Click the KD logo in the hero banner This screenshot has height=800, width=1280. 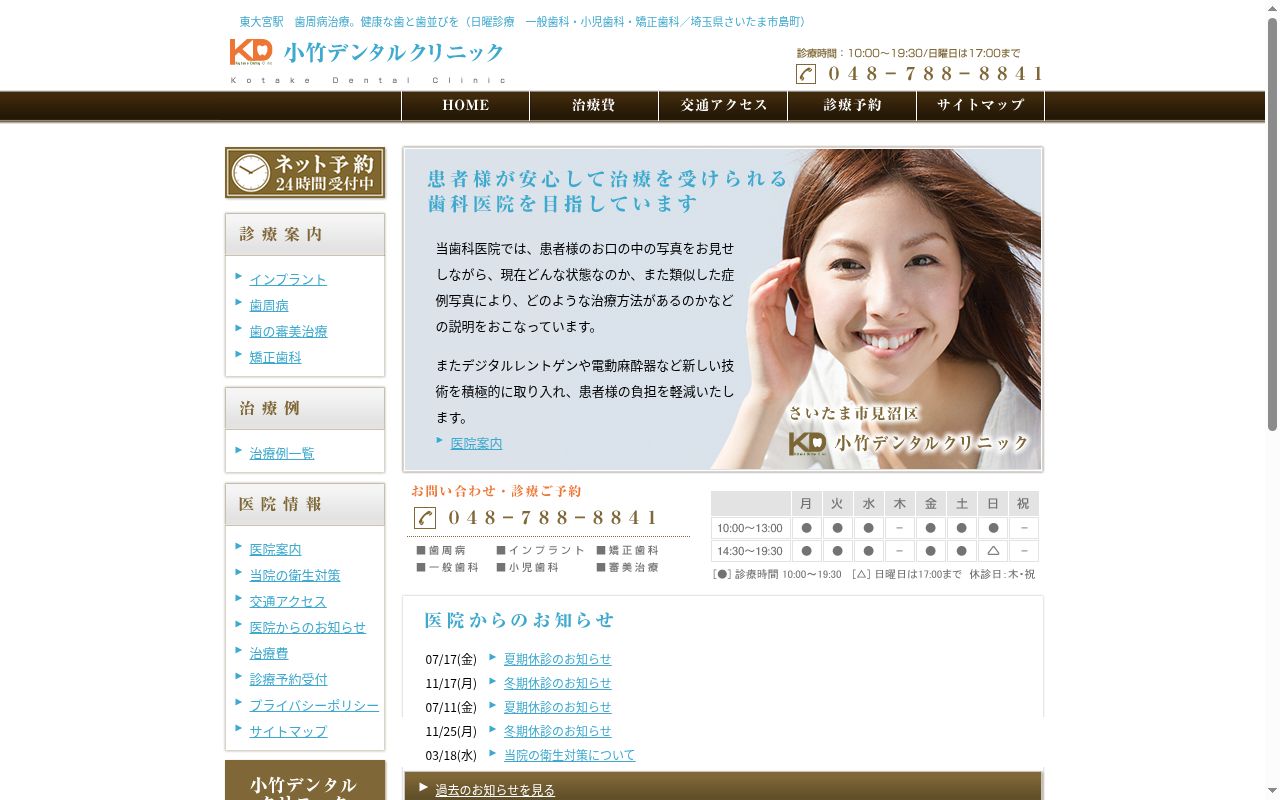pos(807,443)
